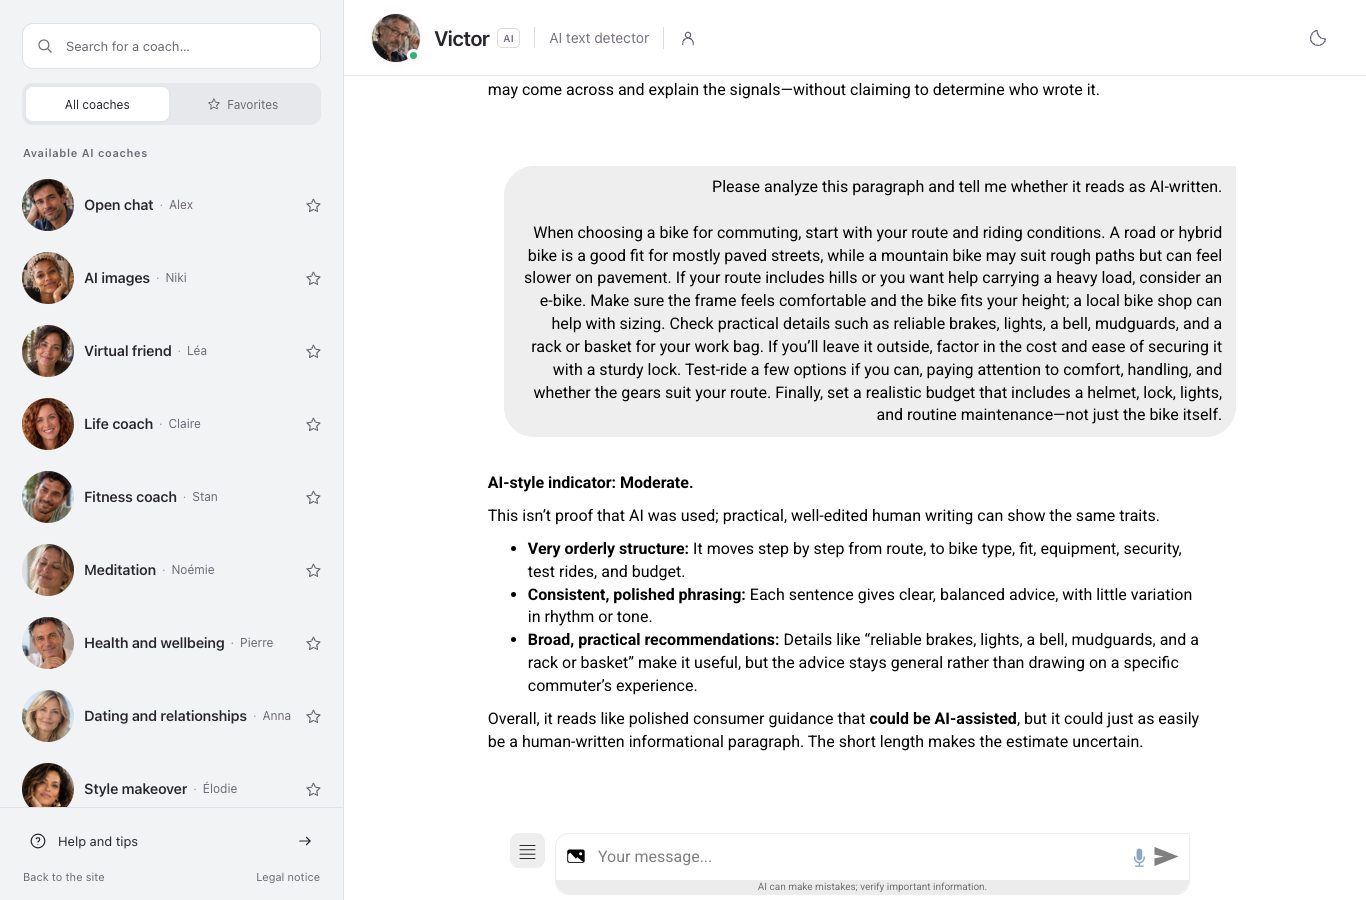Mark Life coach Claire as favorite
Screen dimensions: 1366x900
point(313,424)
